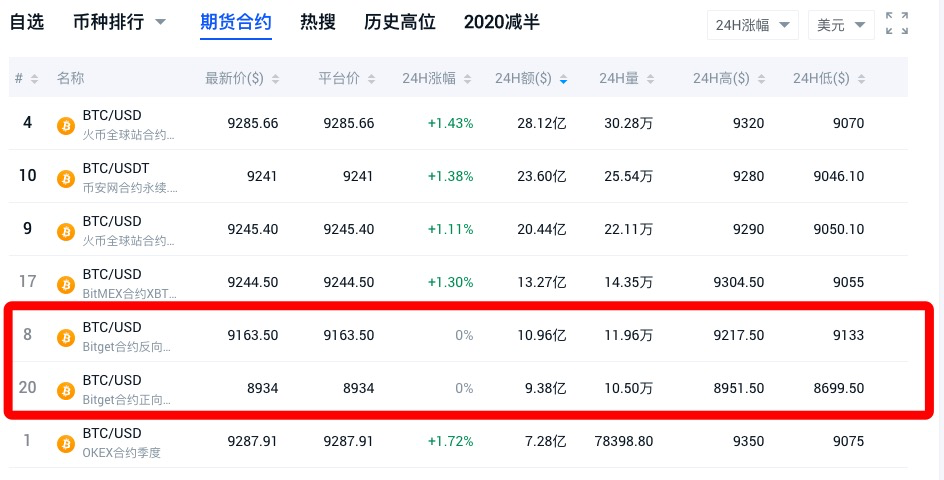Open the 热搜 tab
The height and width of the screenshot is (480, 944).
pos(317,23)
